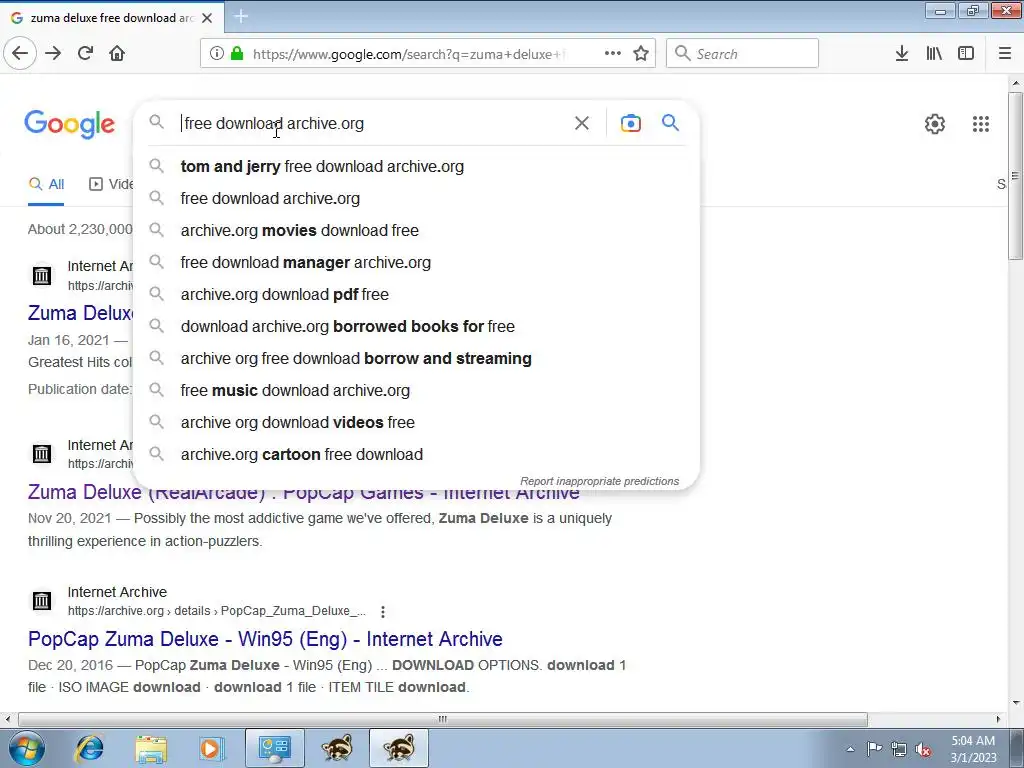Choose suggestion borrow and streaming
Image resolution: width=1024 pixels, height=768 pixels.
(416, 359)
